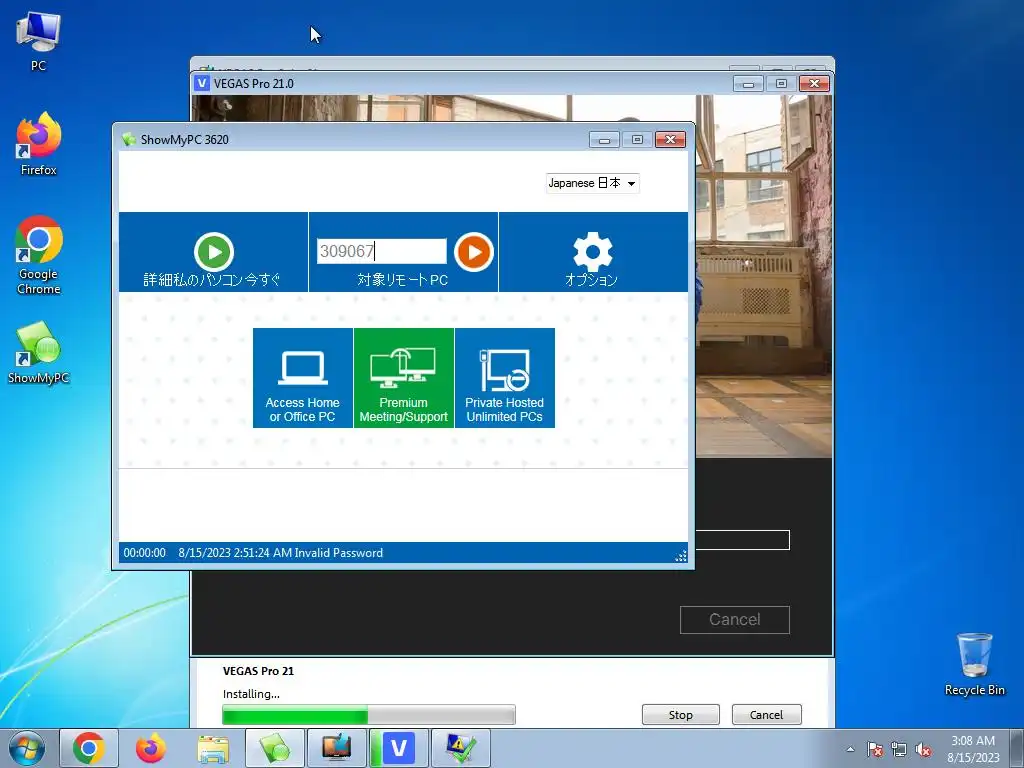The height and width of the screenshot is (768, 1024).
Task: Open Firefox desktop shortcut
Action: click(x=39, y=144)
